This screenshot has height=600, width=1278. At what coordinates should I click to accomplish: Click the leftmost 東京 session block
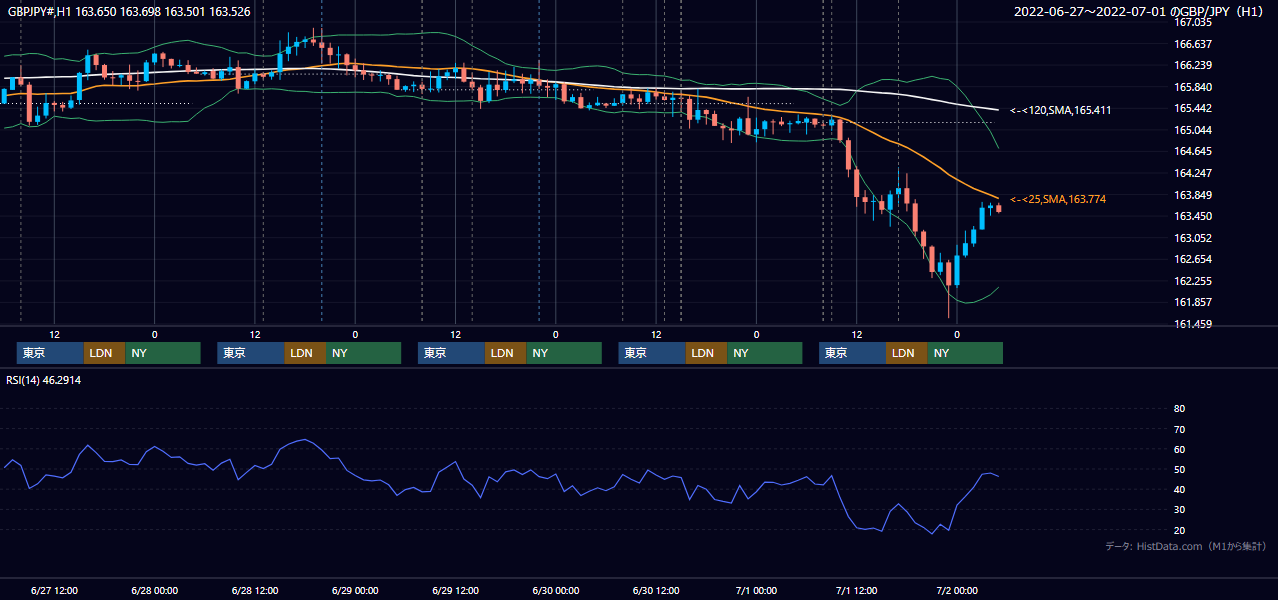click(50, 353)
